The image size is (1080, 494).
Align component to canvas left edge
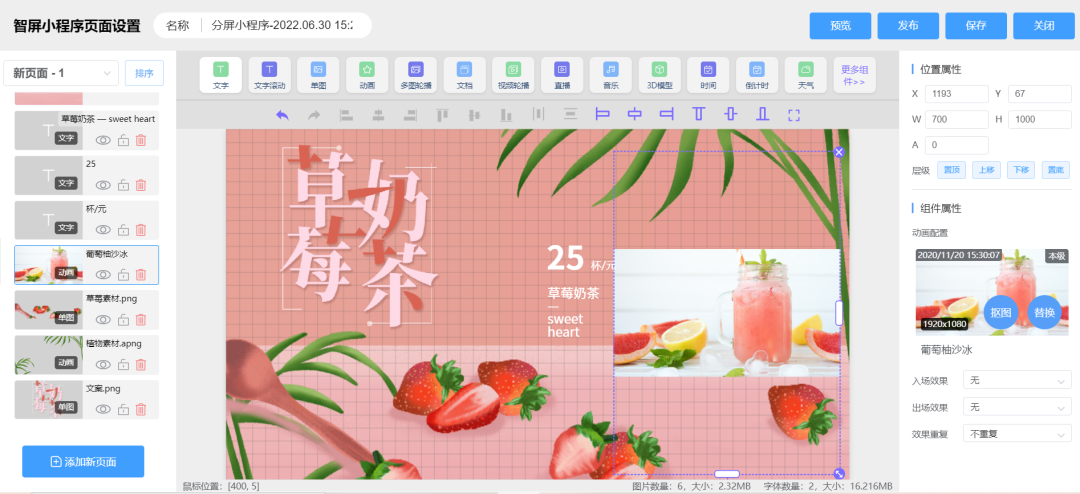[603, 114]
